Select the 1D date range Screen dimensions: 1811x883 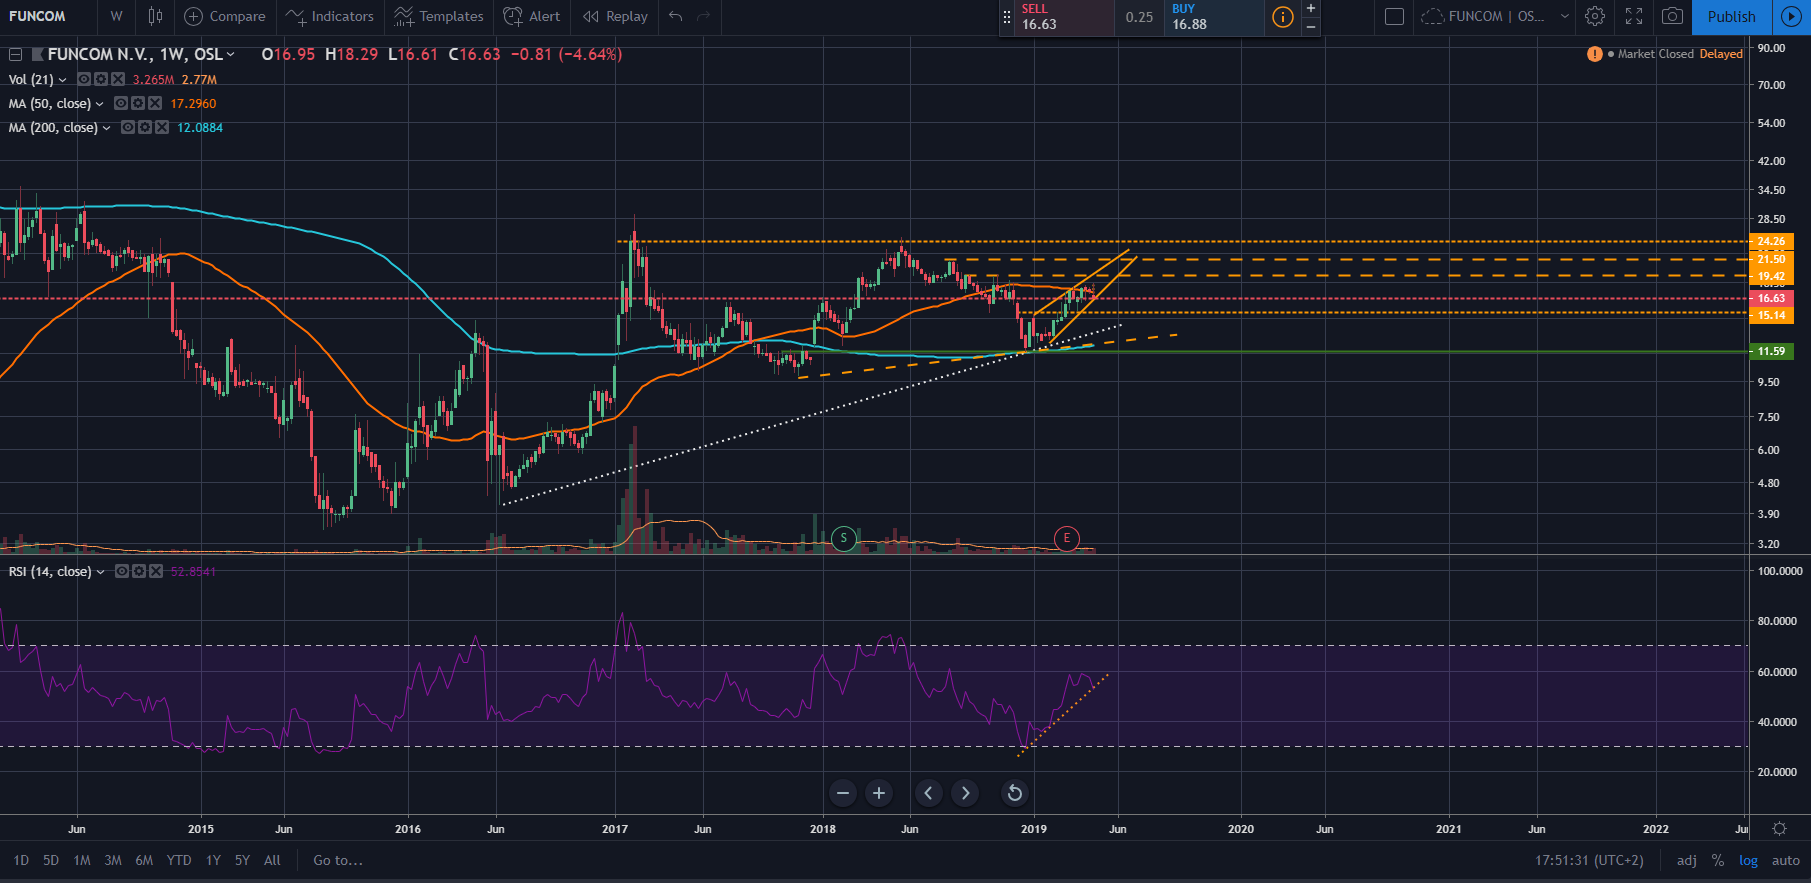click(21, 860)
